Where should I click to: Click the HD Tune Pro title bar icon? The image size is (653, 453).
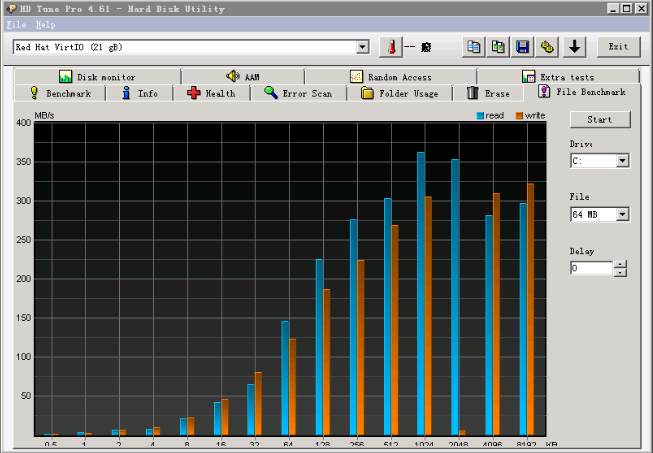point(11,8)
